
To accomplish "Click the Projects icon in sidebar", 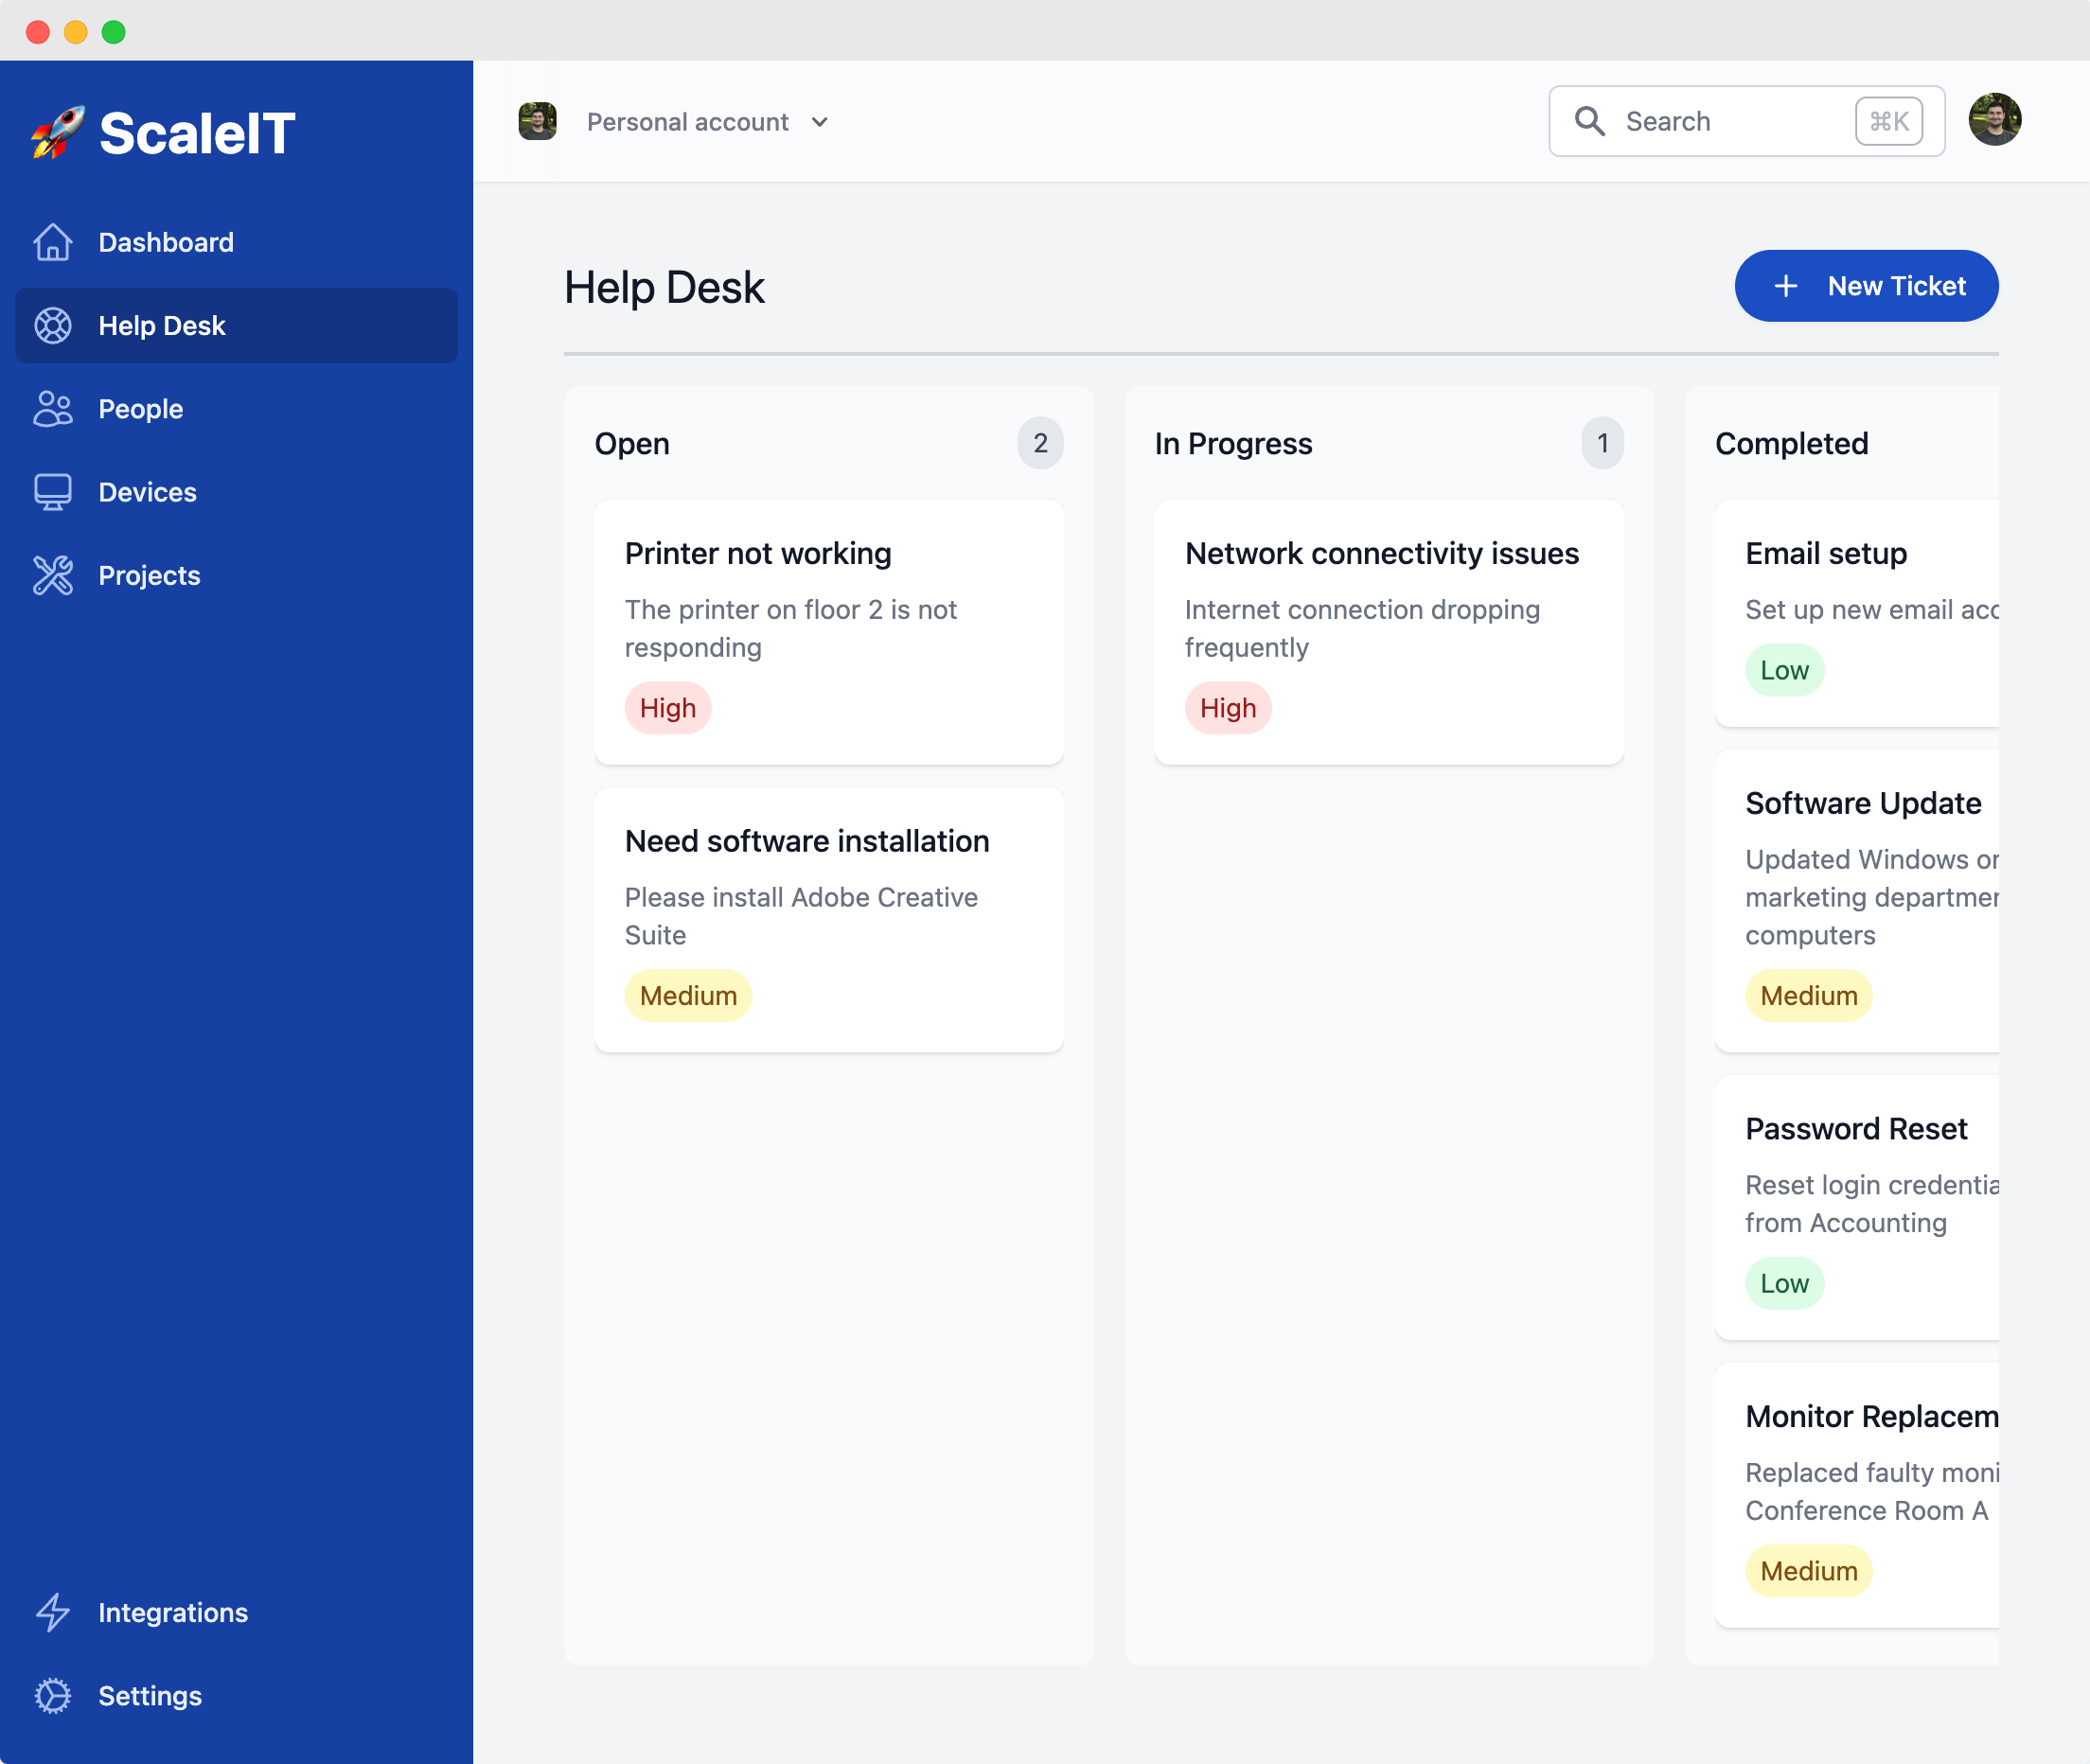I will pyautogui.click(x=49, y=574).
